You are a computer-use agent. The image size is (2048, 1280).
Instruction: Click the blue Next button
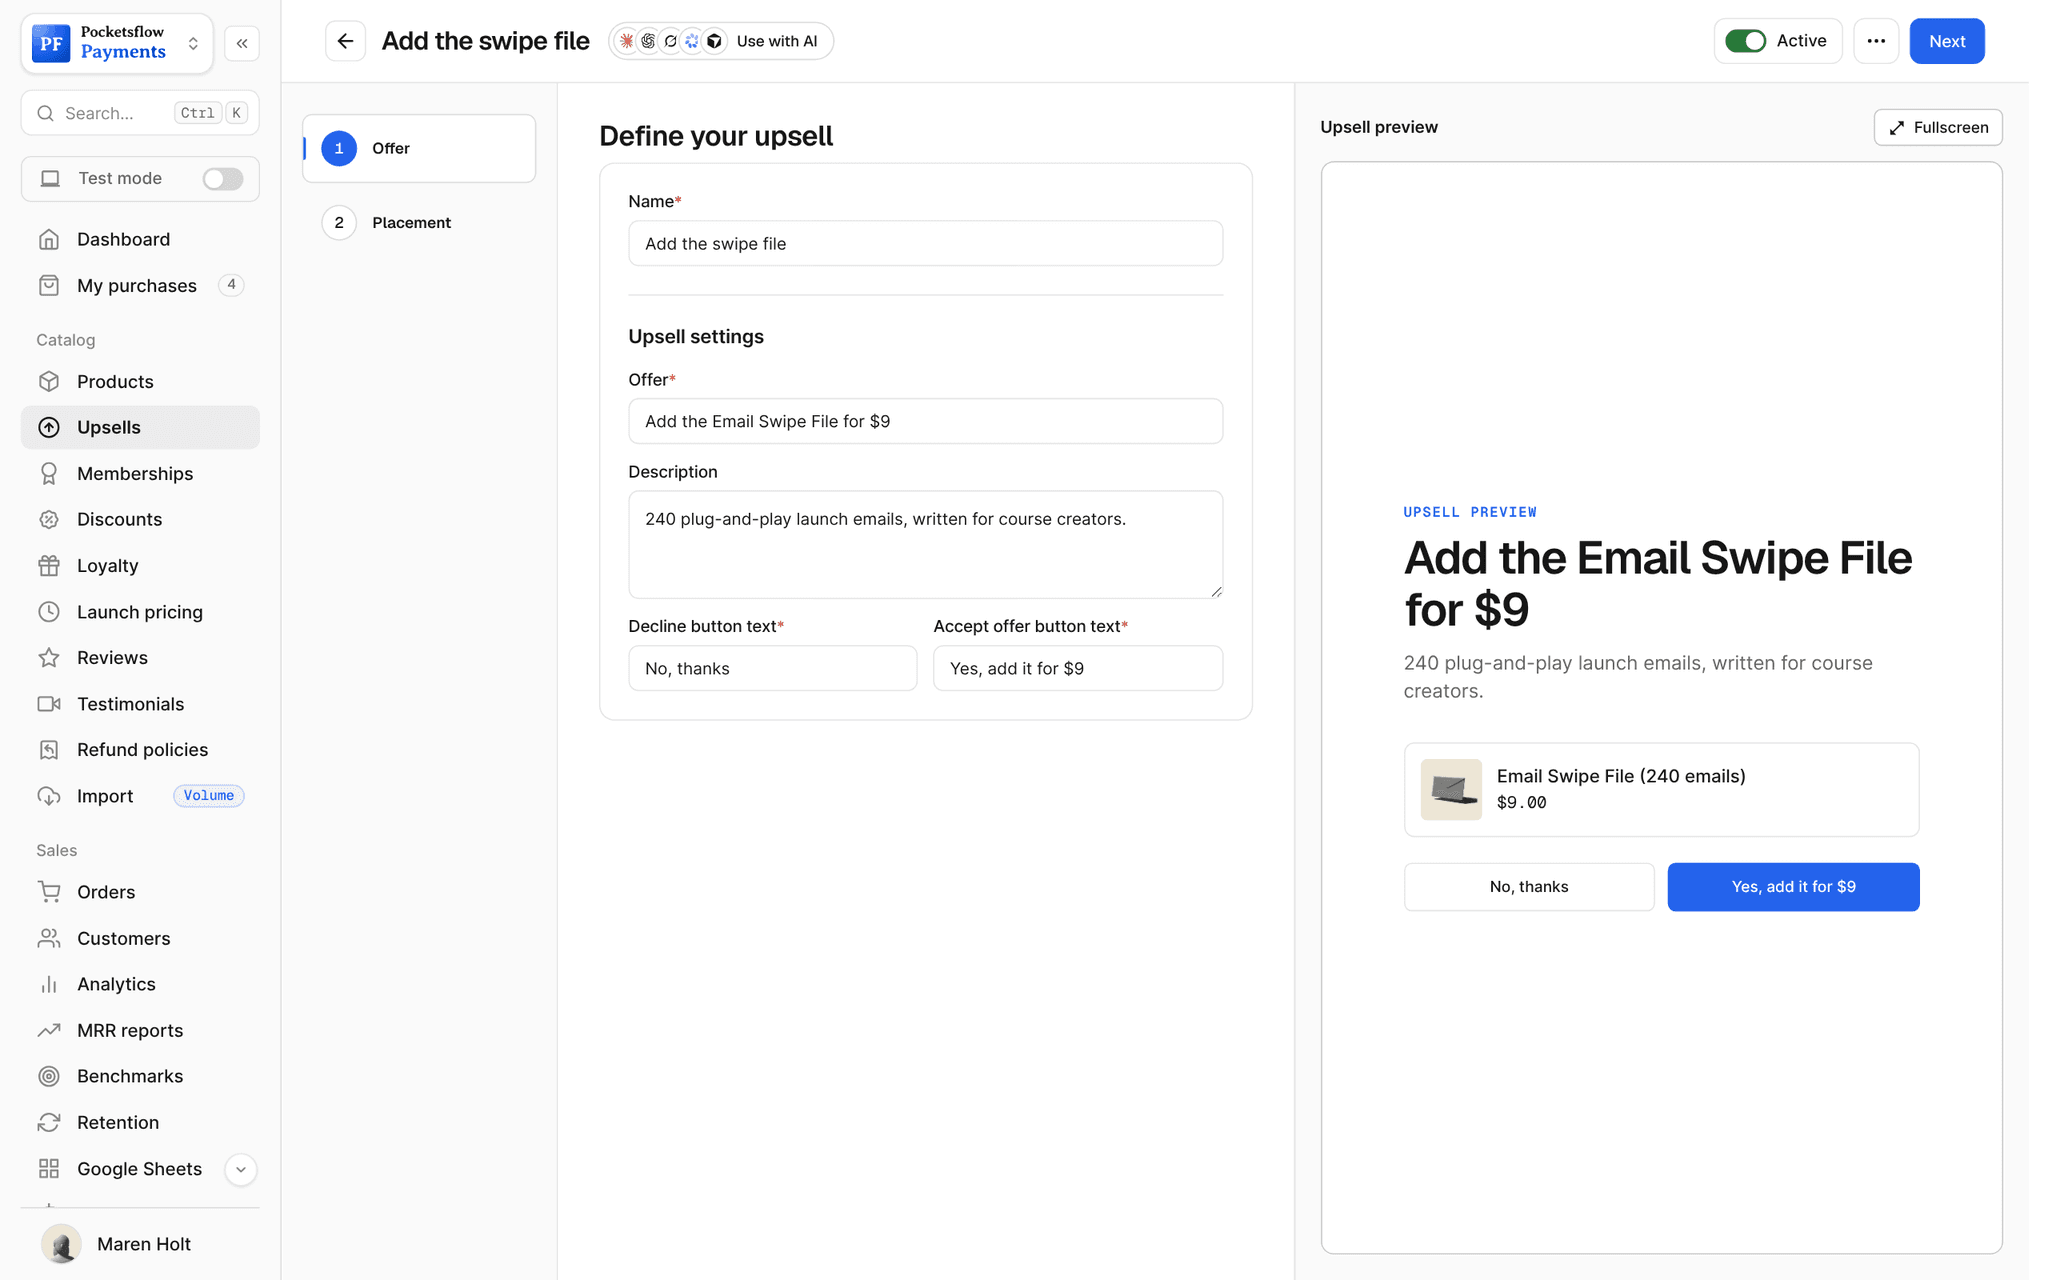[x=1946, y=41]
